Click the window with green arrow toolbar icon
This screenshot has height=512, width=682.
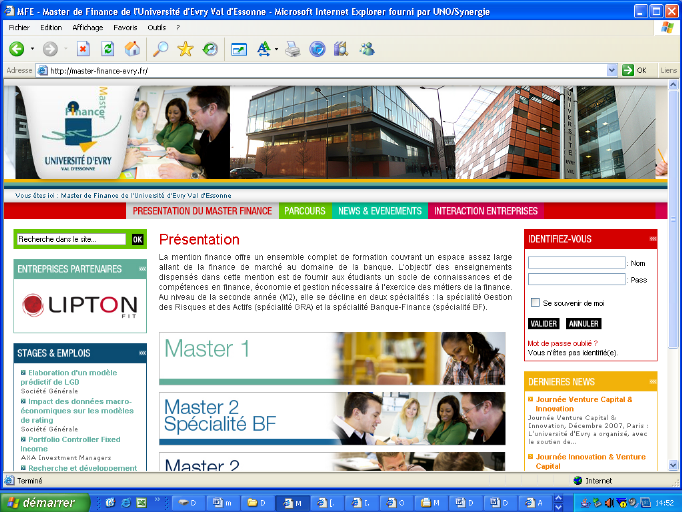tap(239, 50)
